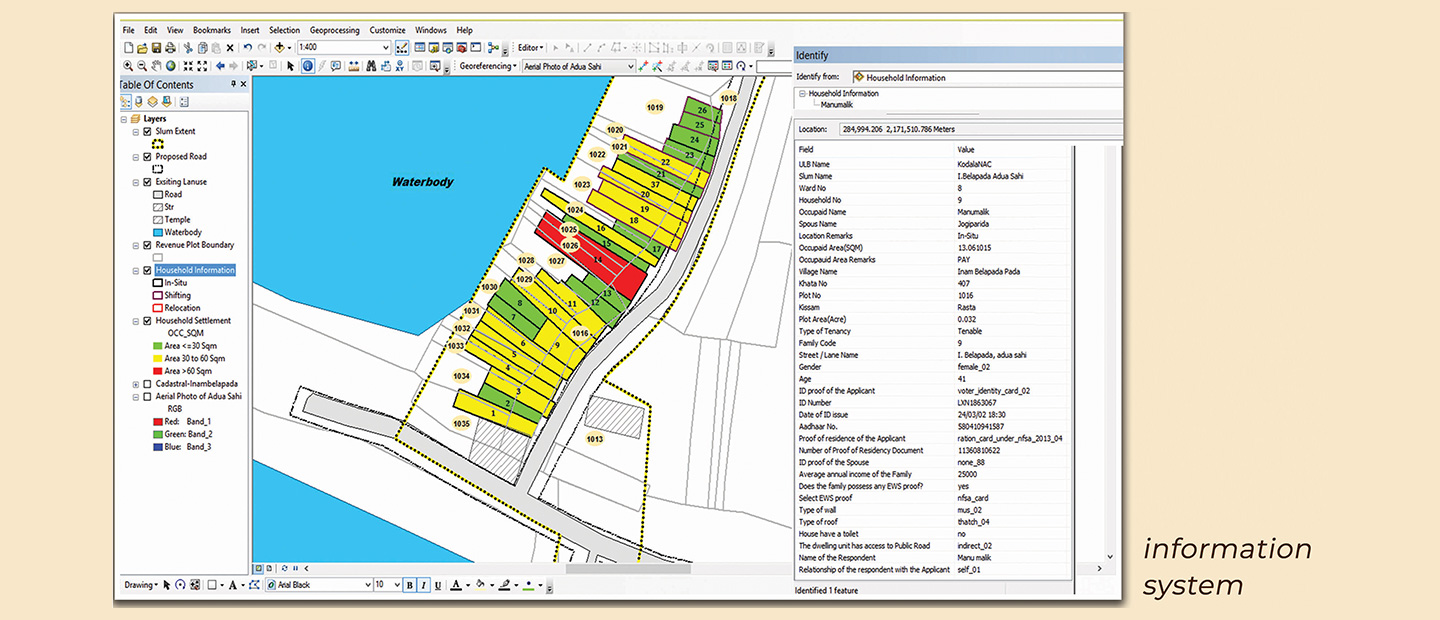1440x620 pixels.
Task: Toggle Bold text formatting
Action: click(x=409, y=585)
